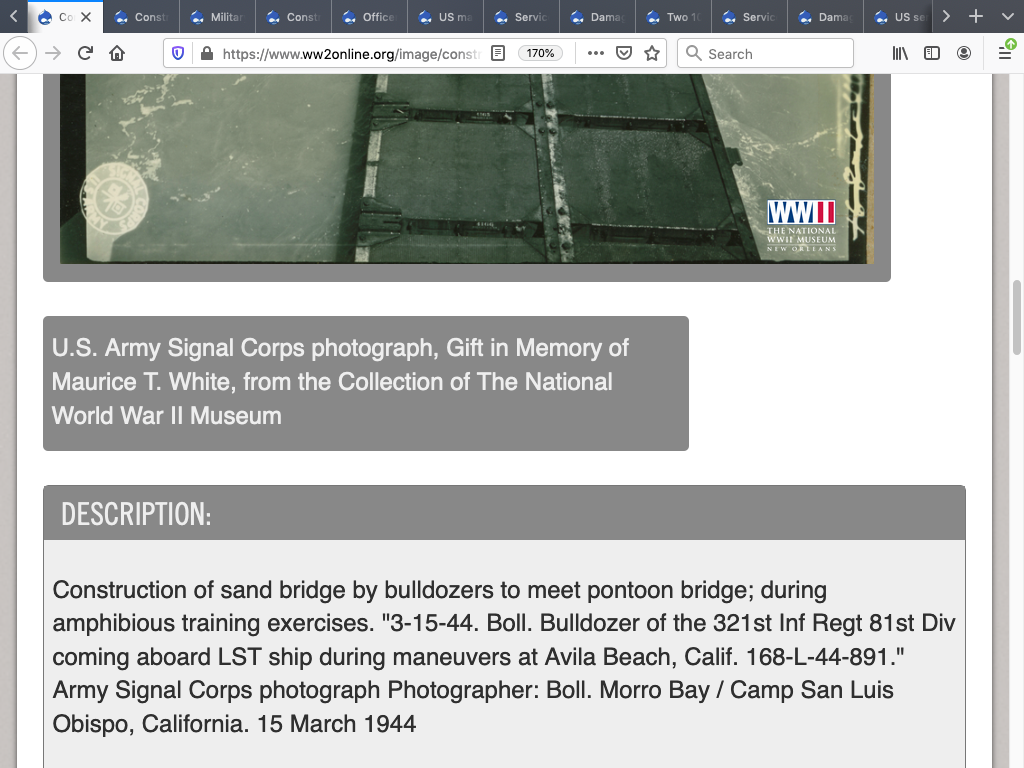This screenshot has height=768, width=1024.
Task: Save page to Pocket
Action: 624,54
